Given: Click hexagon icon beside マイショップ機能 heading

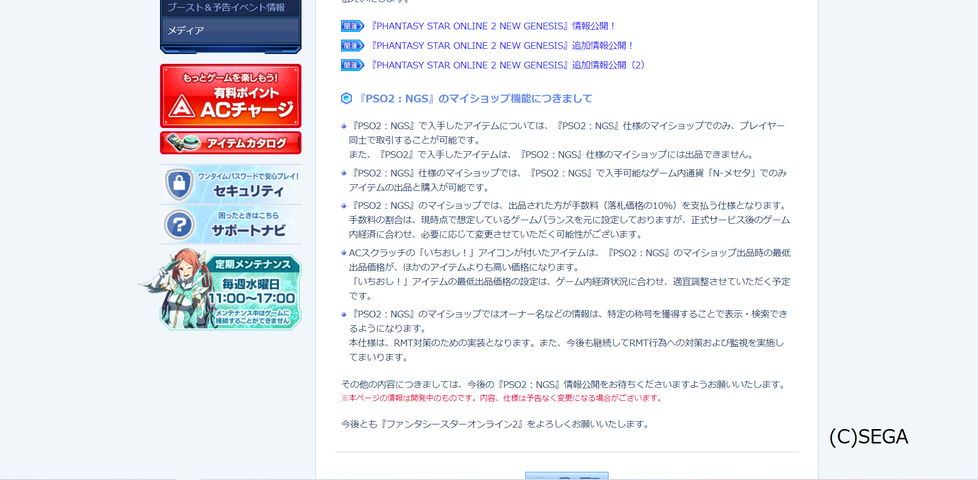Looking at the screenshot, I should 346,98.
